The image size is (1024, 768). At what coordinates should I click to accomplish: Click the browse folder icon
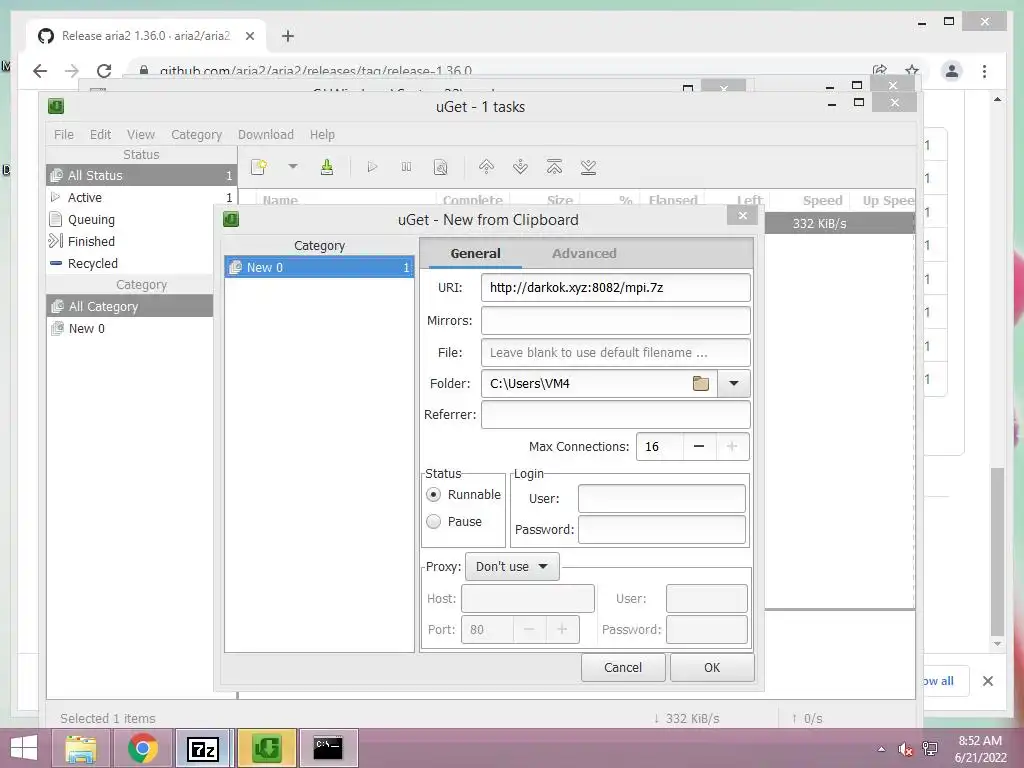701,383
